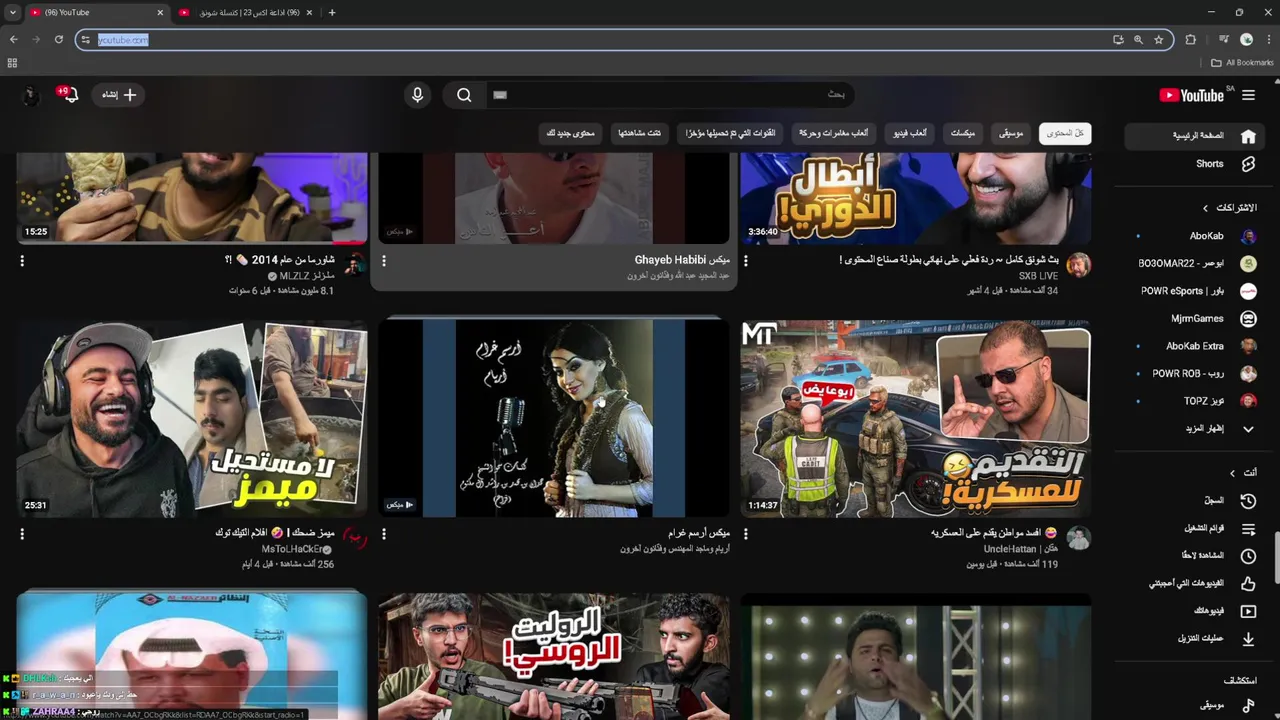The height and width of the screenshot is (720, 1280).
Task: Play the لا مستحيل ميمز video thumbnail
Action: (x=192, y=418)
